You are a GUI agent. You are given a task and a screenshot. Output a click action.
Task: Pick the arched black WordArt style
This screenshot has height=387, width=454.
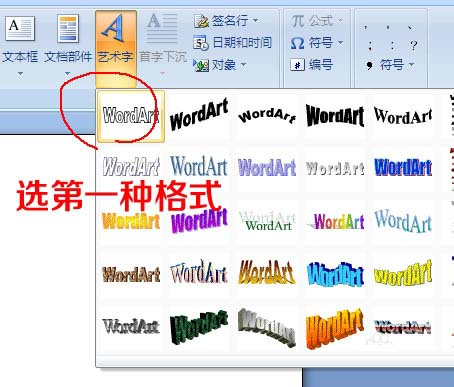click(267, 116)
